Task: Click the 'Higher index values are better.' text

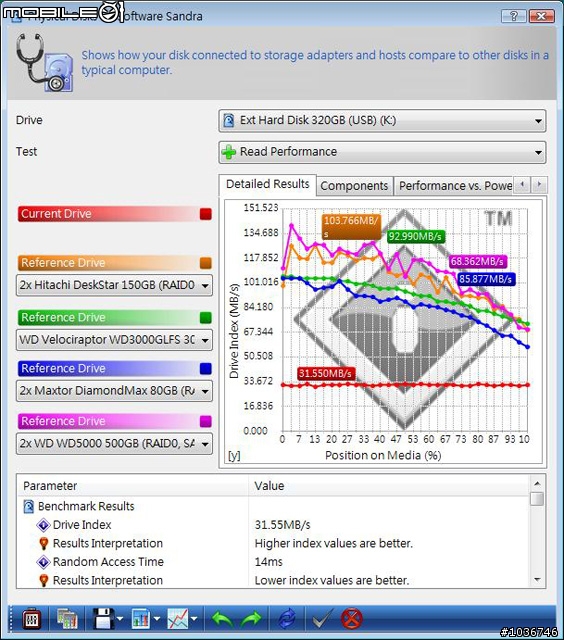Action: (x=333, y=544)
